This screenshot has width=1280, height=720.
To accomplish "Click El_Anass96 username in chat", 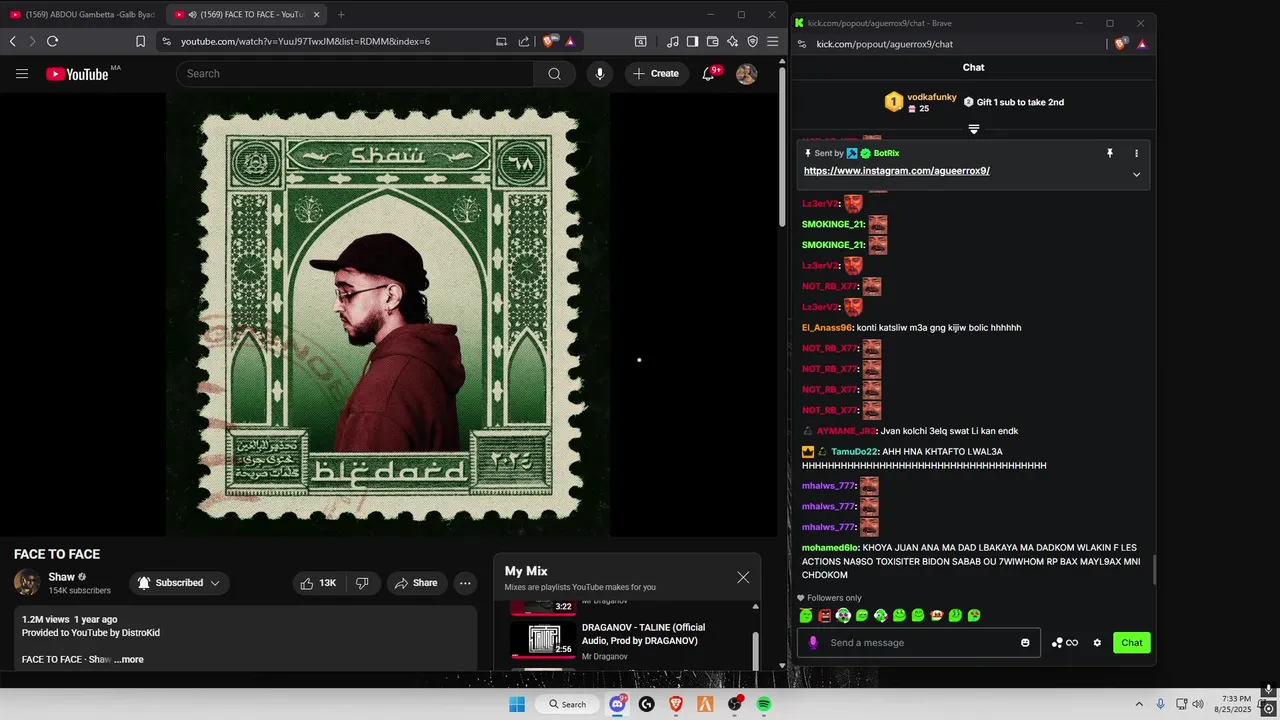I will 827,328.
